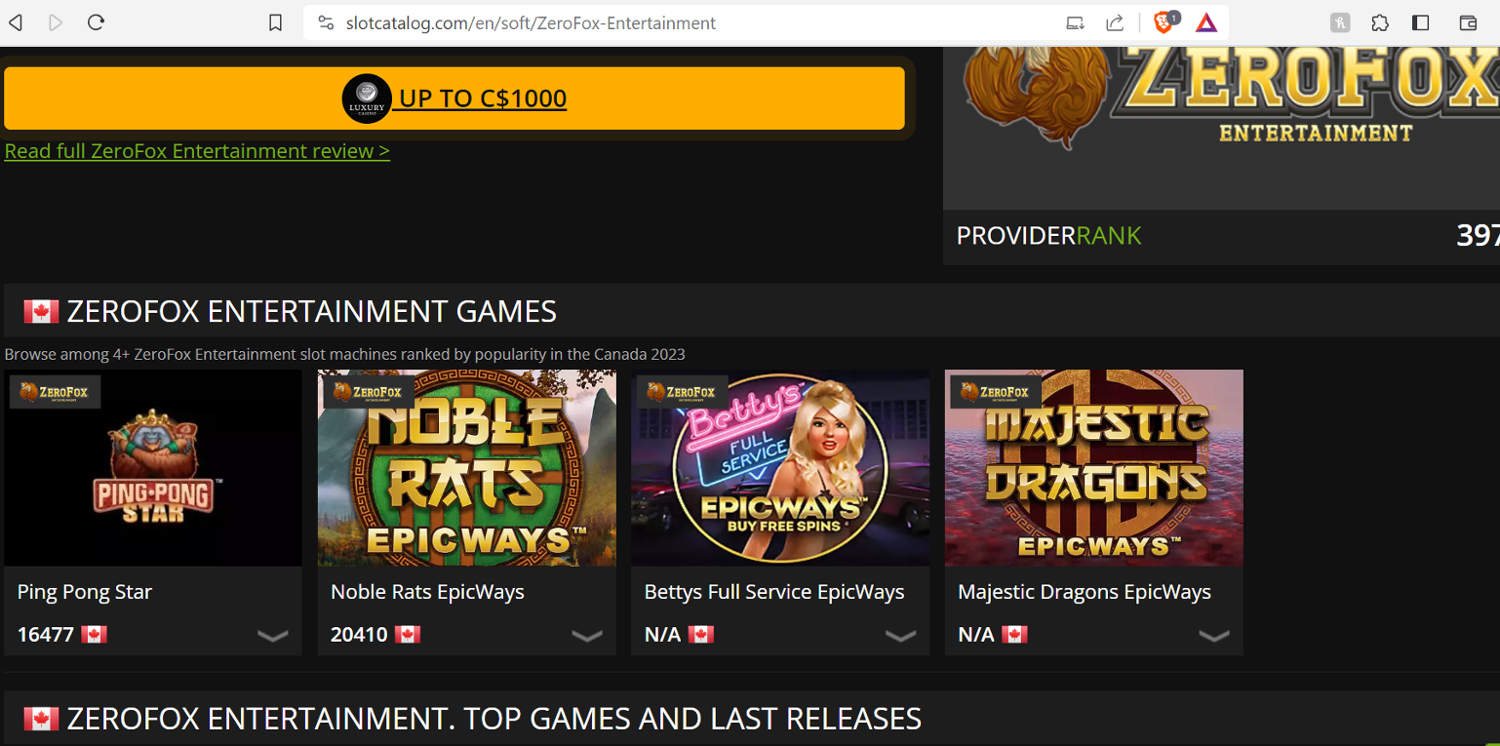
Task: Open the Brave Shields lion icon
Action: click(x=1164, y=23)
